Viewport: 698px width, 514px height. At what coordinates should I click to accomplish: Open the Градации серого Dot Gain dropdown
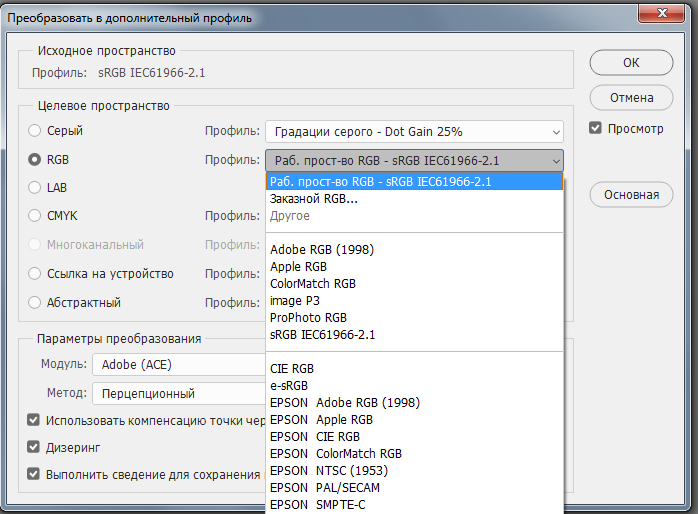point(414,132)
